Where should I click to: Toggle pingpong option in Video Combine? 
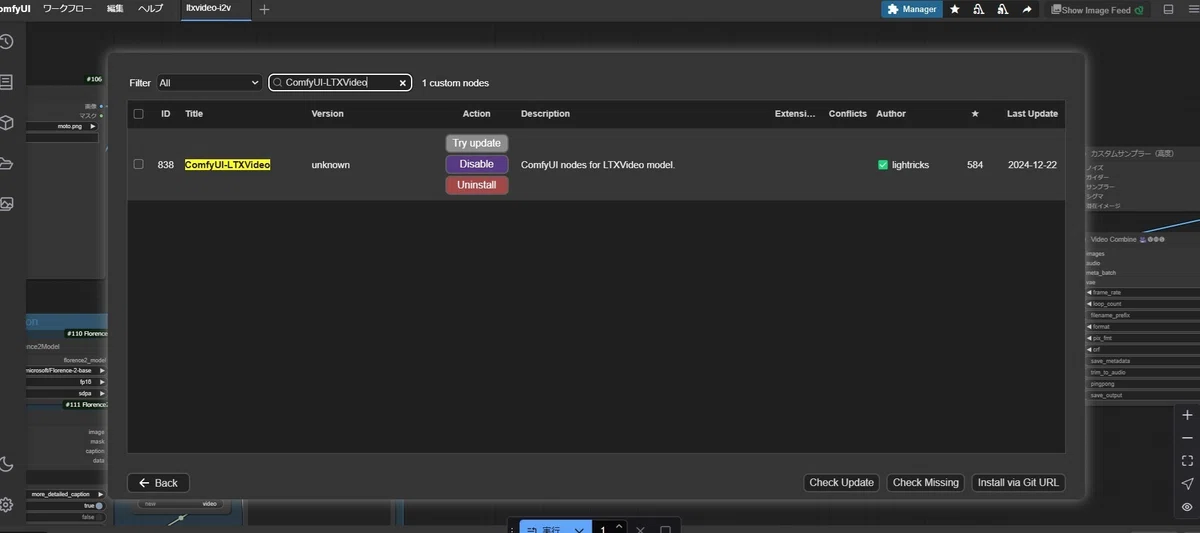1142,384
